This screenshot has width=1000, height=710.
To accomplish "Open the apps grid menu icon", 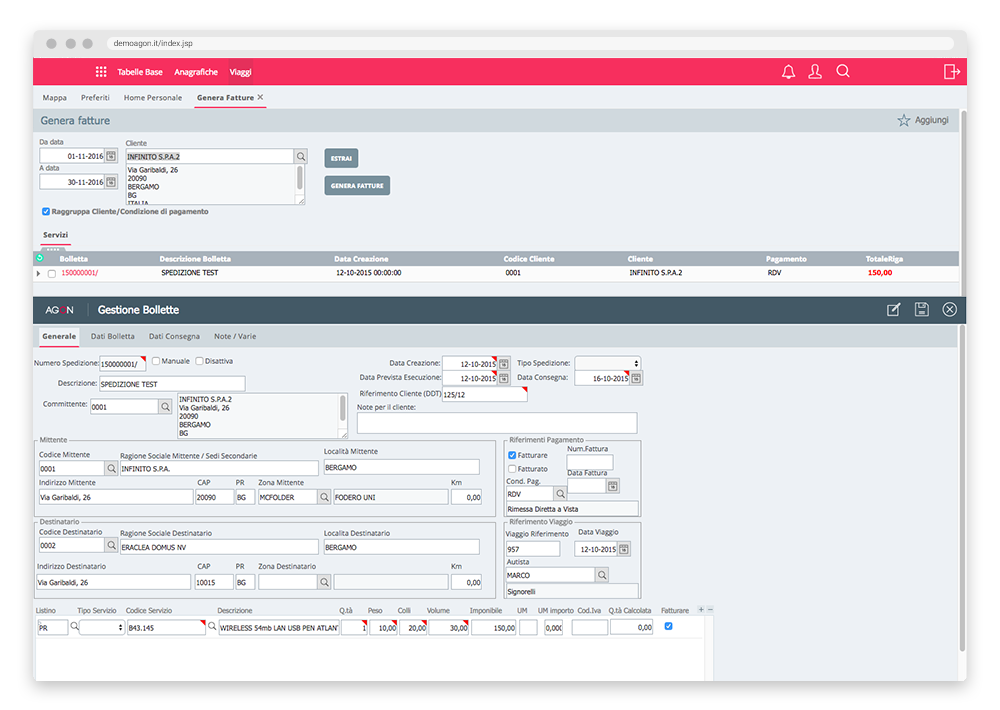I will click(101, 72).
